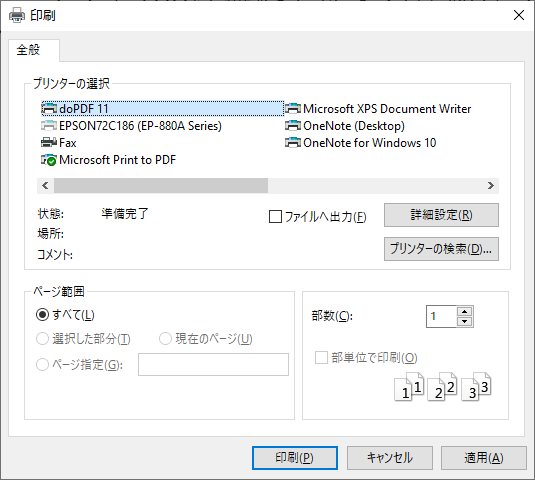
Task: Click the 部数 copies number field
Action: [441, 316]
